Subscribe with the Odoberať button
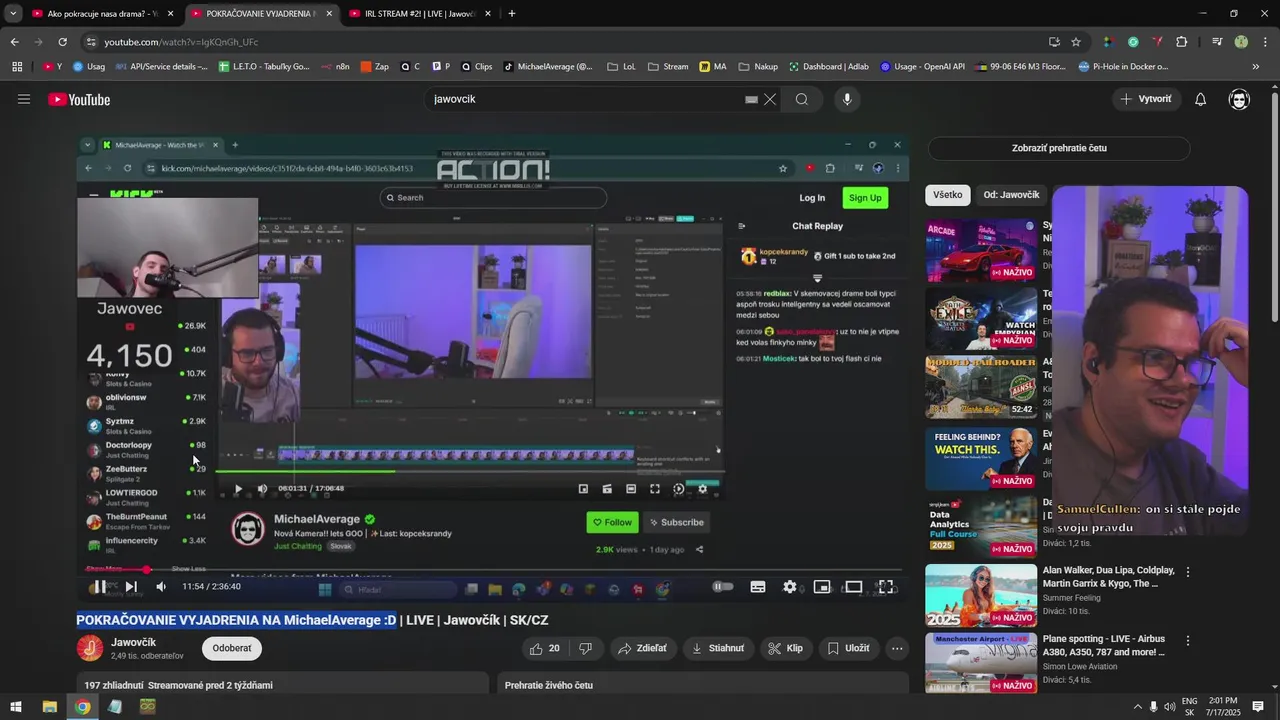The width and height of the screenshot is (1280, 720). point(232,648)
